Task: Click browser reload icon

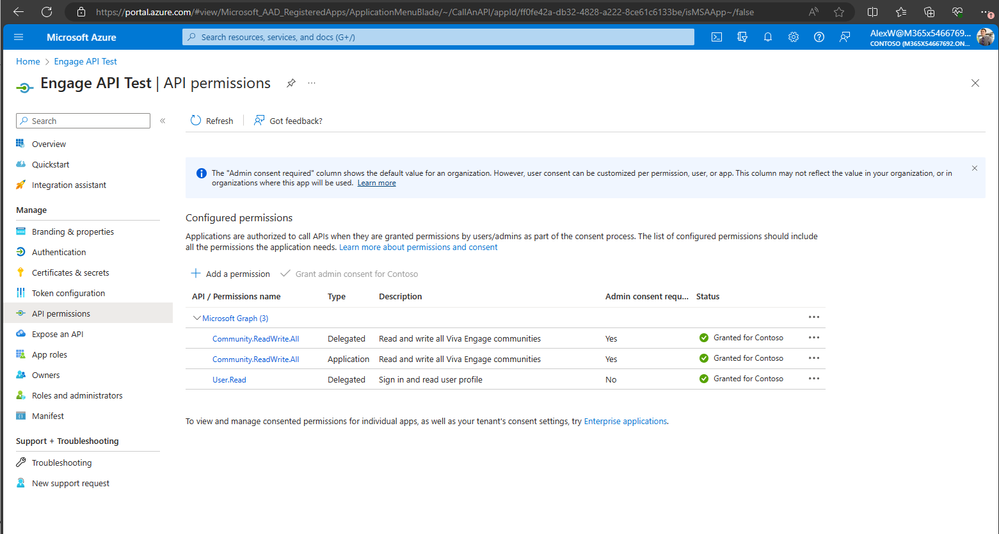Action: click(x=47, y=11)
